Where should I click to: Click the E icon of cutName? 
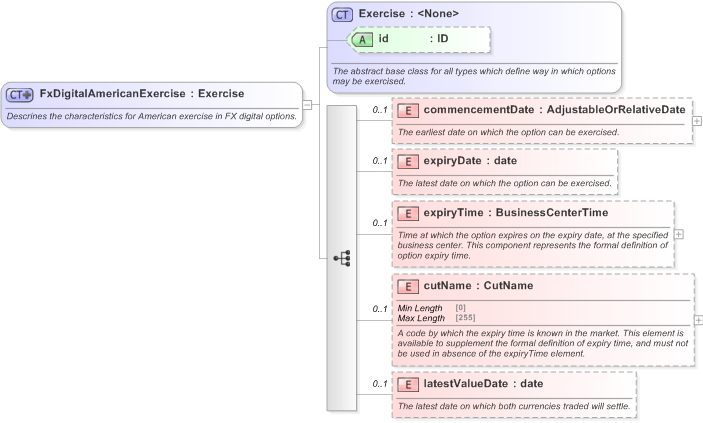(x=408, y=287)
